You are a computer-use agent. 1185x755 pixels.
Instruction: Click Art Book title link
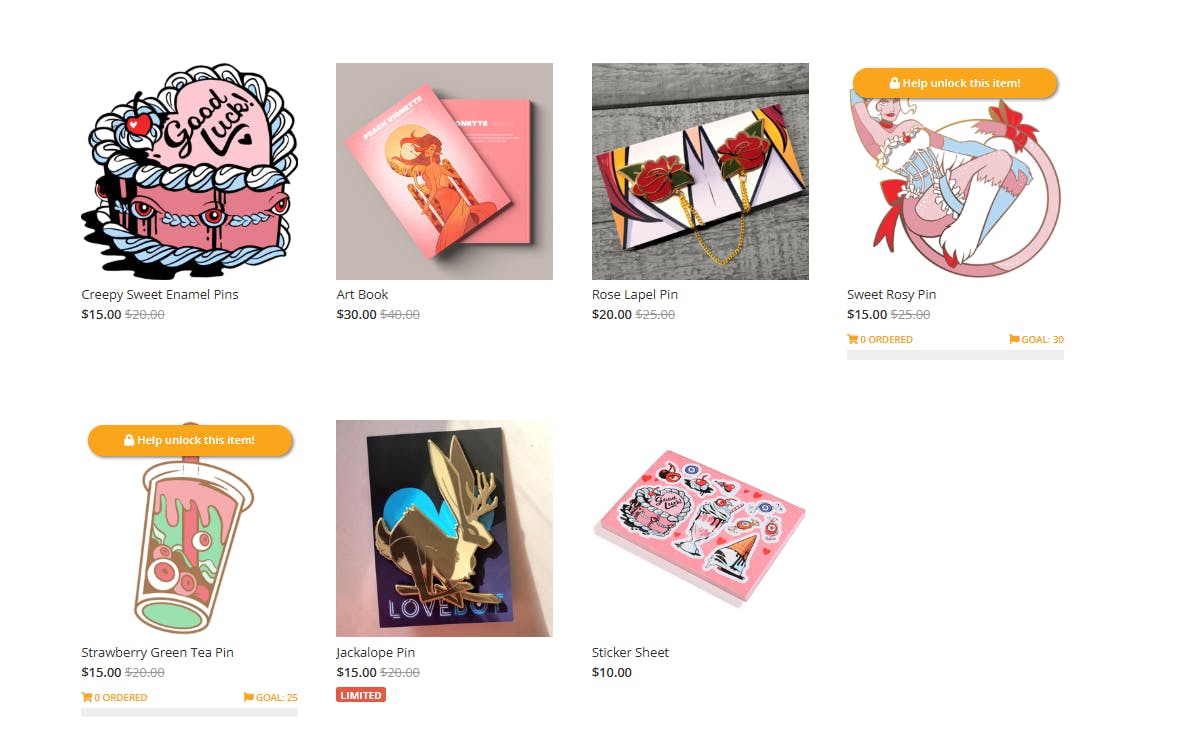[362, 295]
